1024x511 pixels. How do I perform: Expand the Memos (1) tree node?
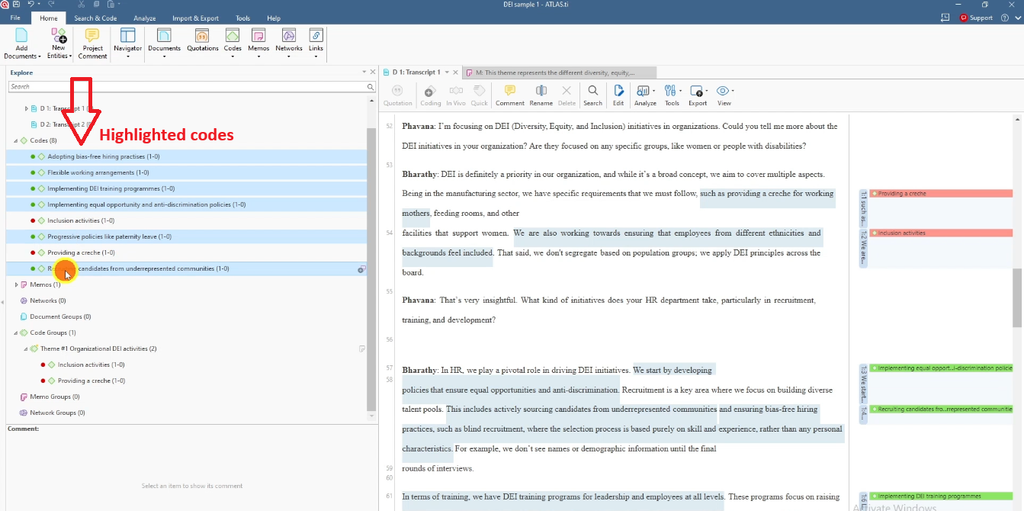pyautogui.click(x=16, y=285)
